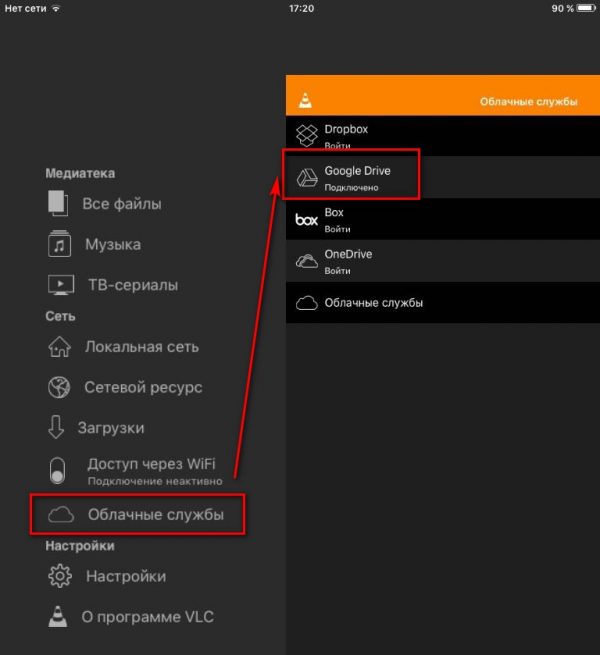Open the Облачные службы row in cloud list
The image size is (600, 655).
pos(373,303)
